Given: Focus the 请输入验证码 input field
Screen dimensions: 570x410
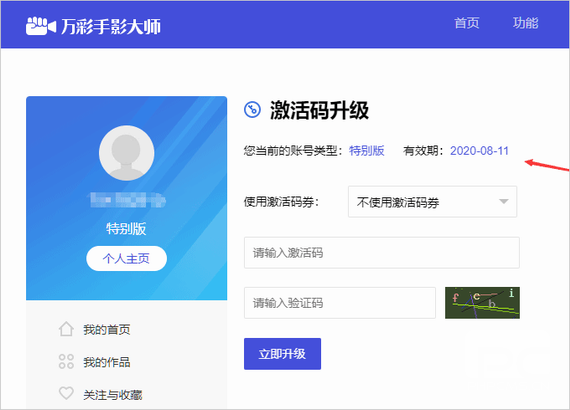Looking at the screenshot, I should coord(340,303).
